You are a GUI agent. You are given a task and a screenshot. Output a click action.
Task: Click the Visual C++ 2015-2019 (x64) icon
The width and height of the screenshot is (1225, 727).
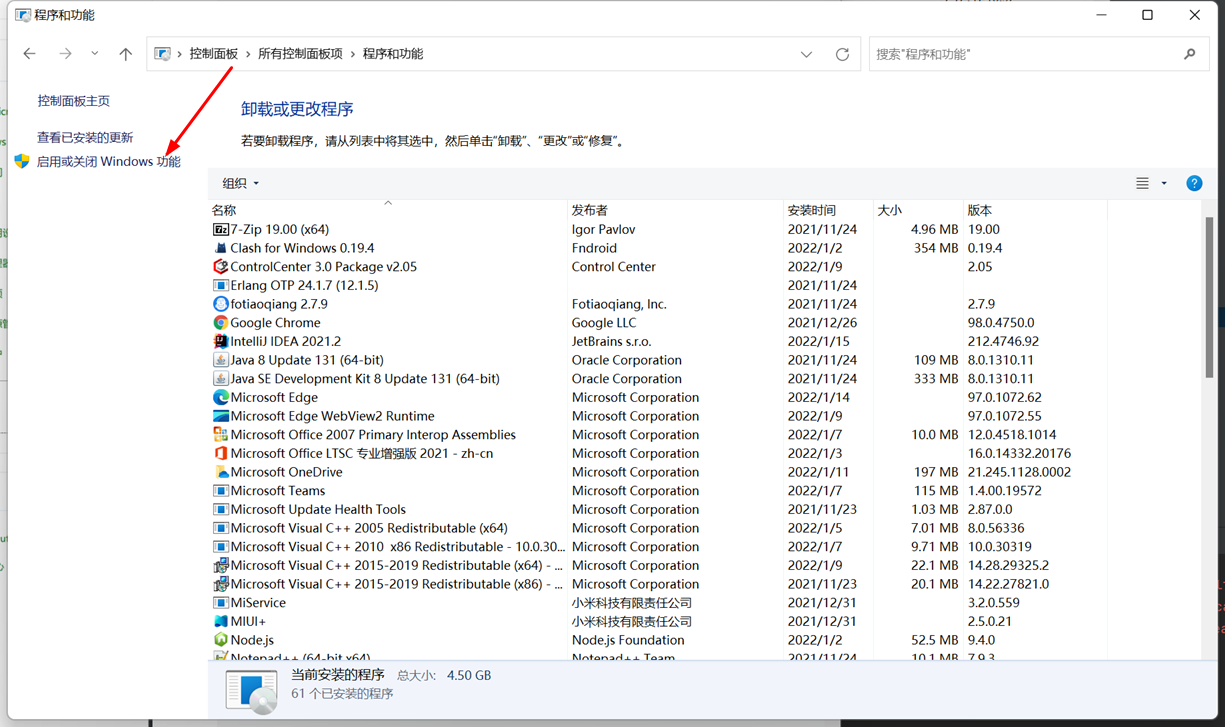tap(221, 565)
